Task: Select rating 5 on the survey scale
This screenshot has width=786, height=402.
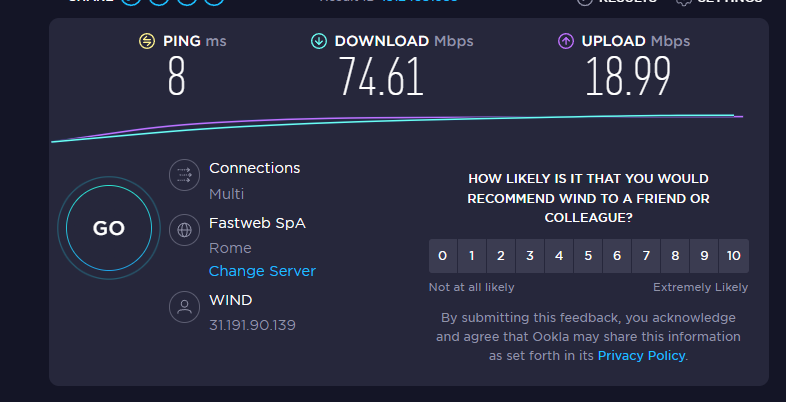Action: [588, 256]
